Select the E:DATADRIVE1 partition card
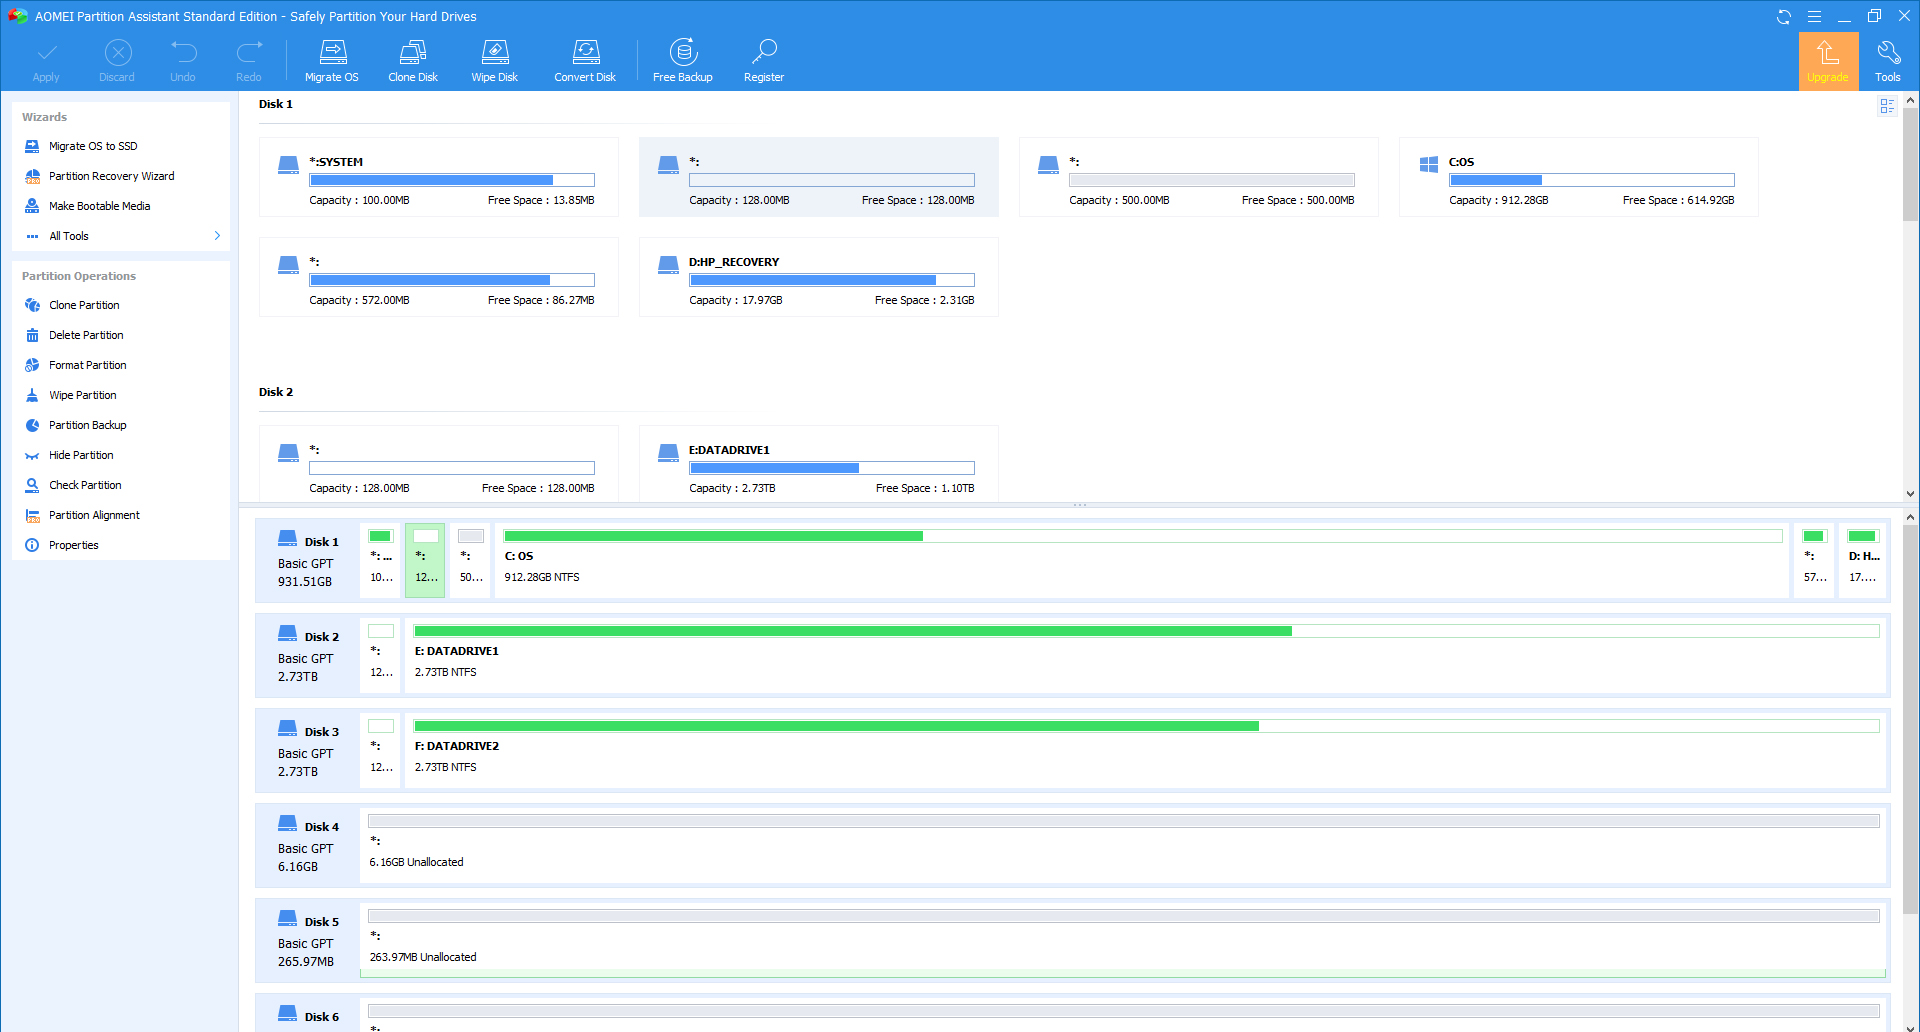 [x=819, y=463]
